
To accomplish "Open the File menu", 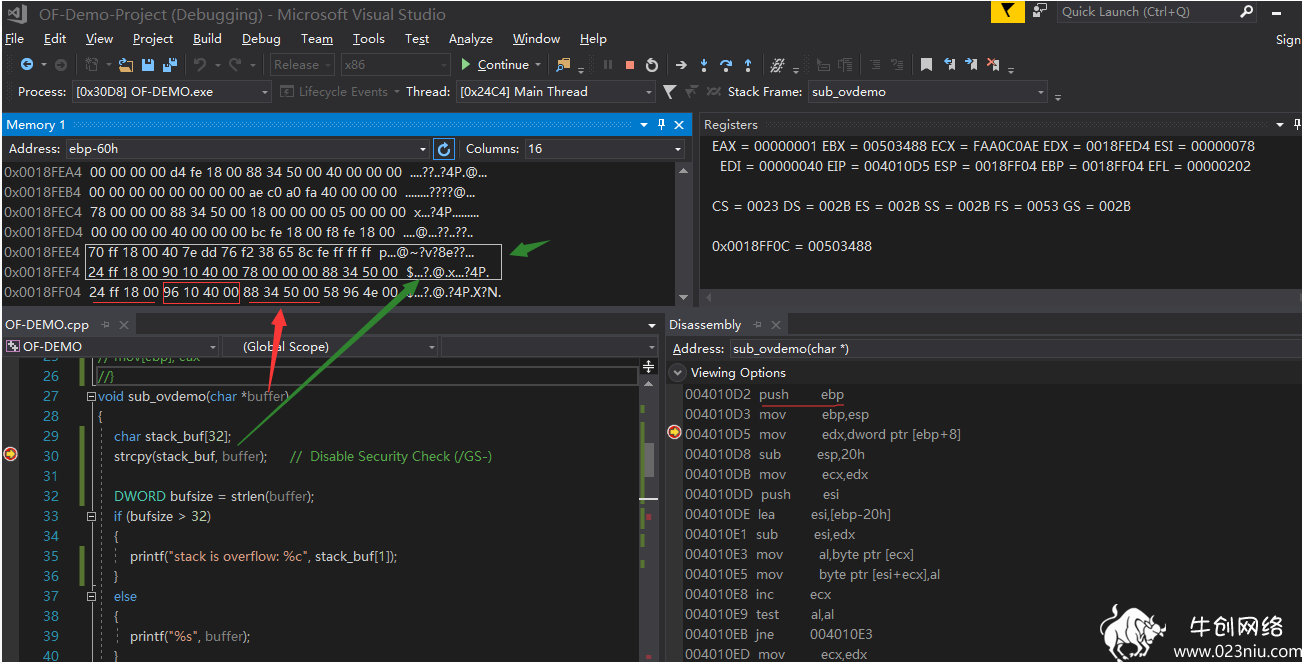I will [14, 39].
